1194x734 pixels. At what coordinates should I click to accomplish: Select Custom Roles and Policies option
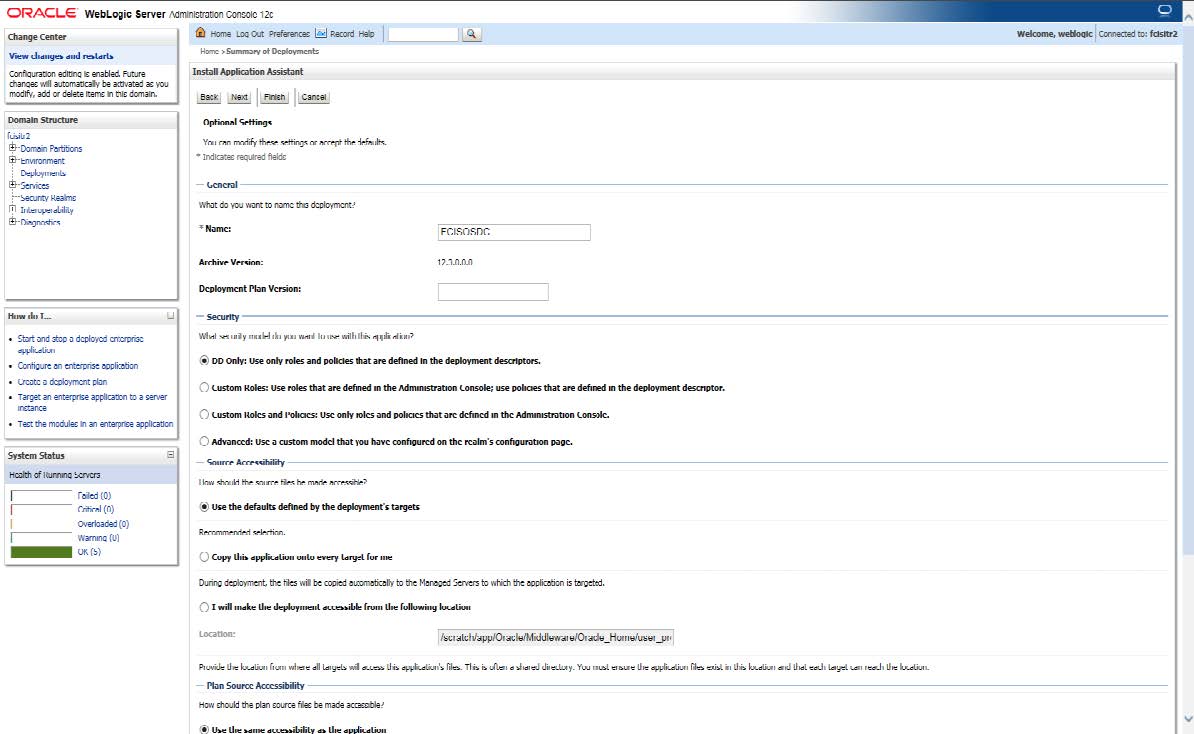[x=204, y=415]
